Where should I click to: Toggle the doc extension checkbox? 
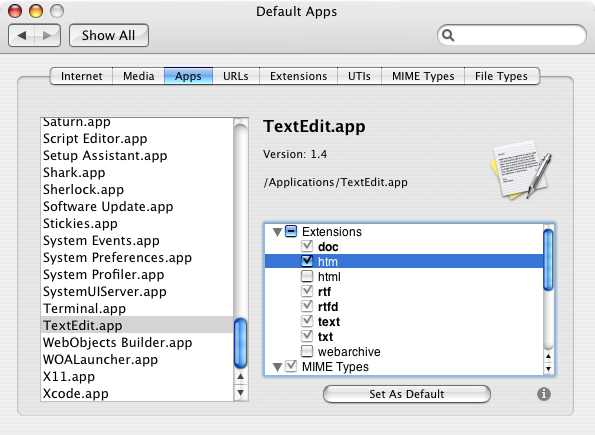pos(307,246)
